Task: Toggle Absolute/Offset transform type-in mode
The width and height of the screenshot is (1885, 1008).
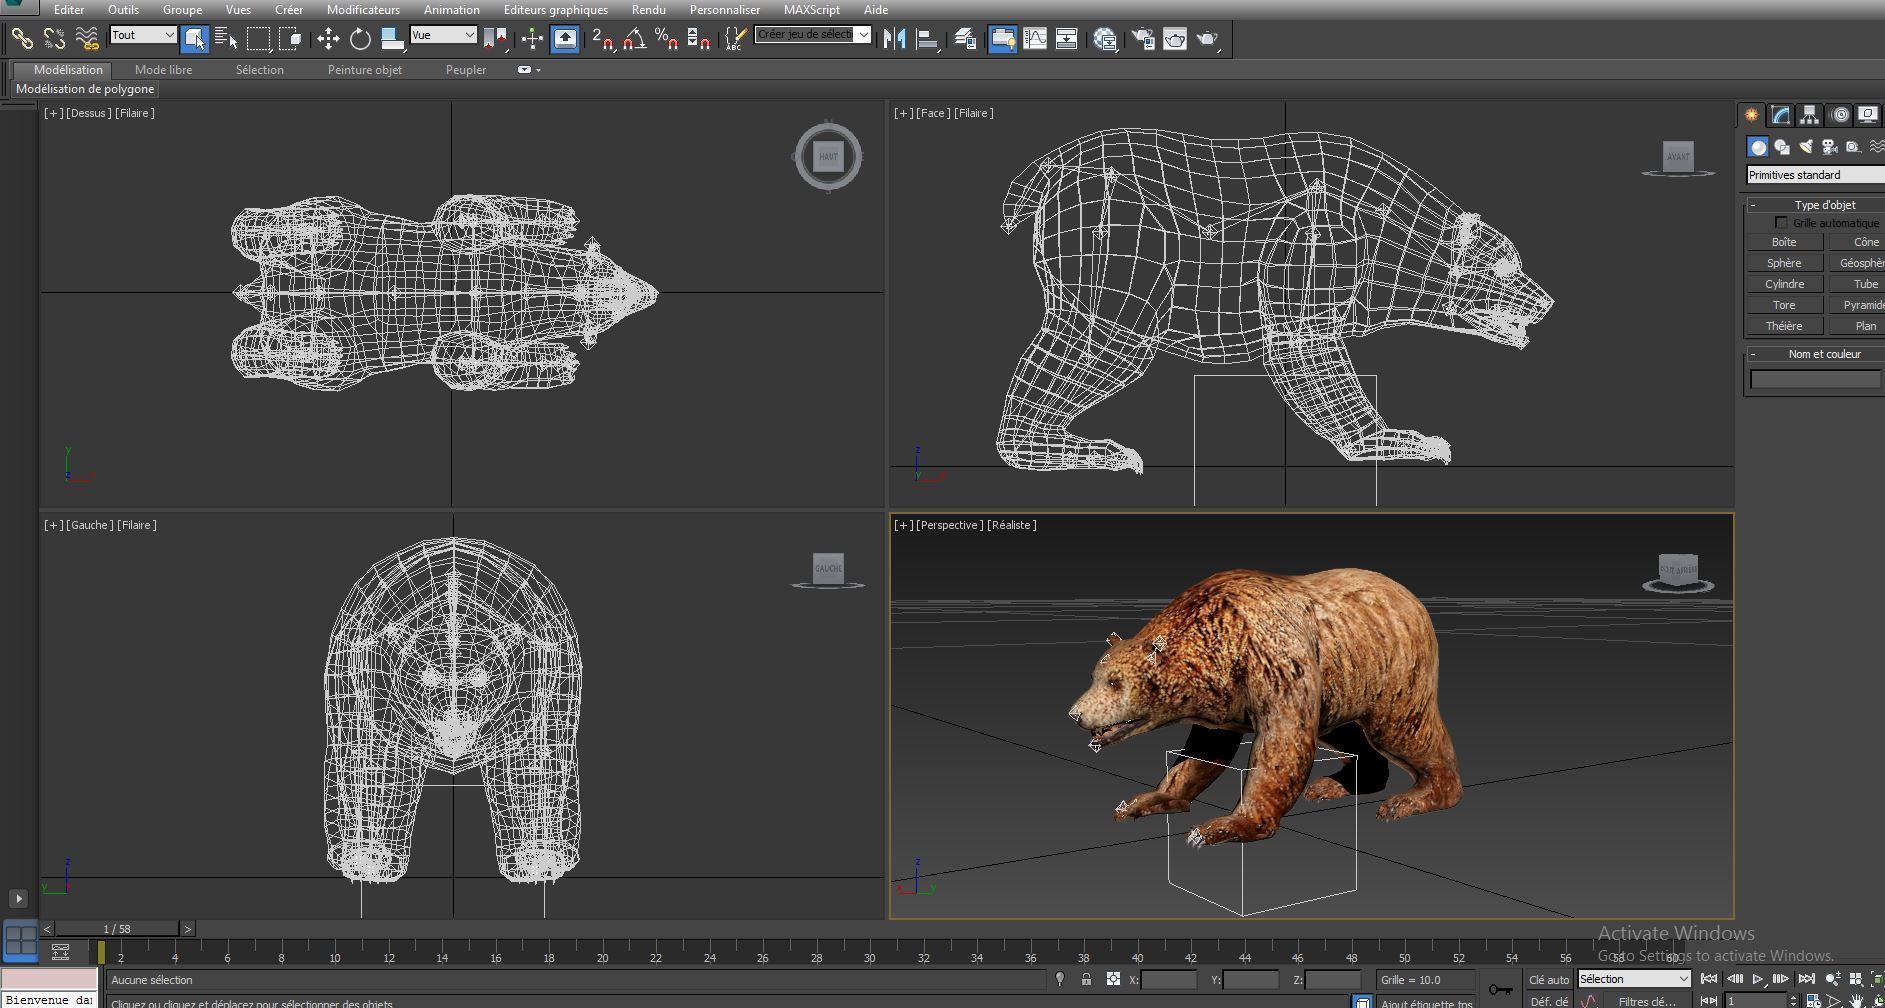Action: tap(1113, 980)
